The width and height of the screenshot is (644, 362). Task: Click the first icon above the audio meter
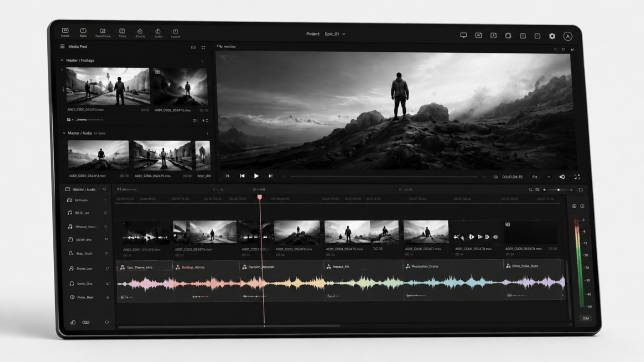pyautogui.click(x=574, y=206)
